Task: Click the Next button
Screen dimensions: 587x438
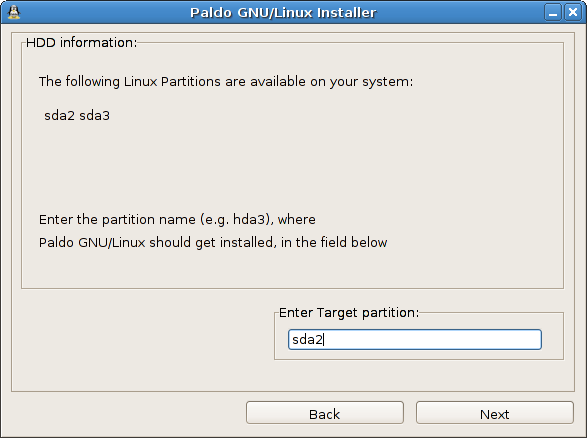Action: [495, 413]
